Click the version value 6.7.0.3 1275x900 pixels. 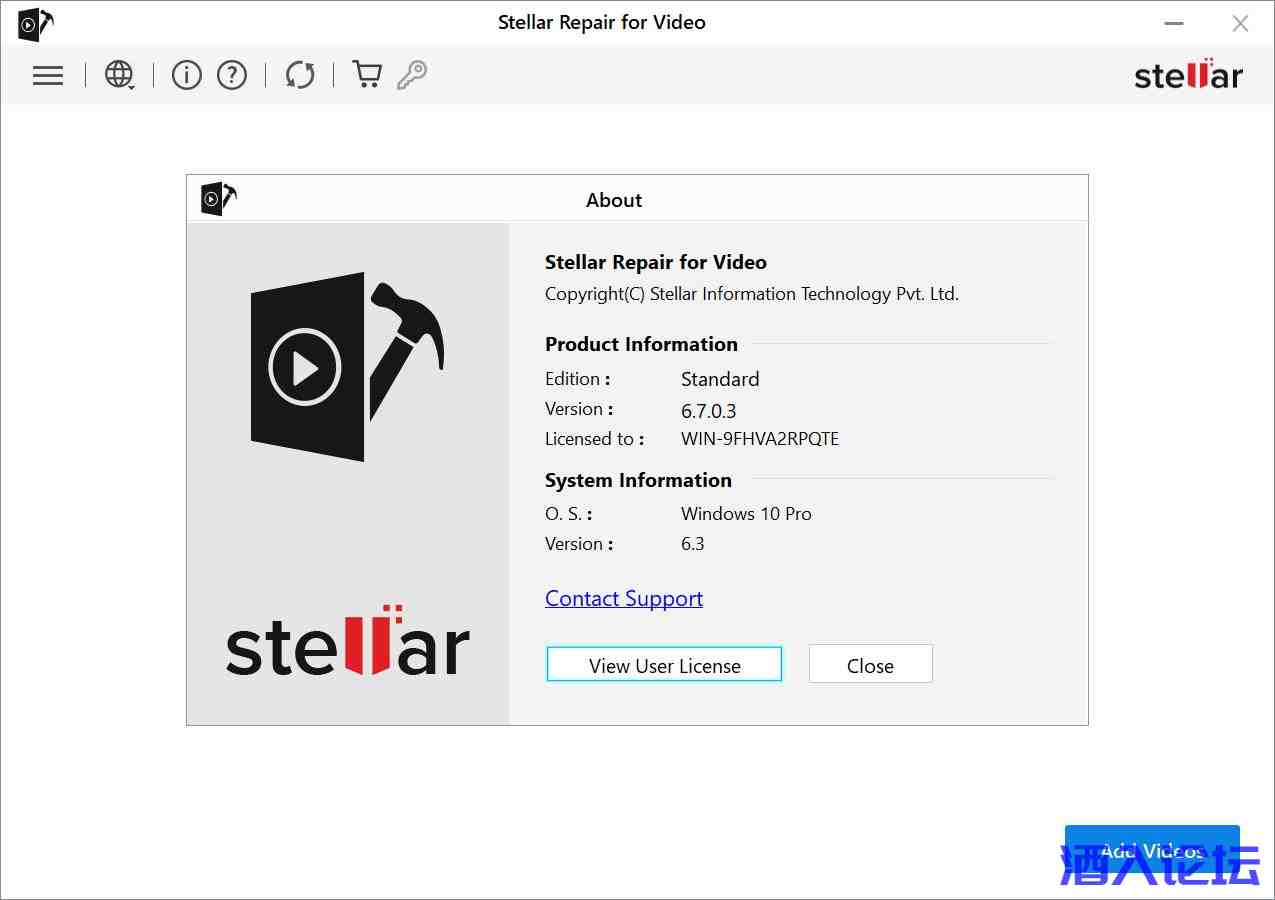pyautogui.click(x=708, y=411)
